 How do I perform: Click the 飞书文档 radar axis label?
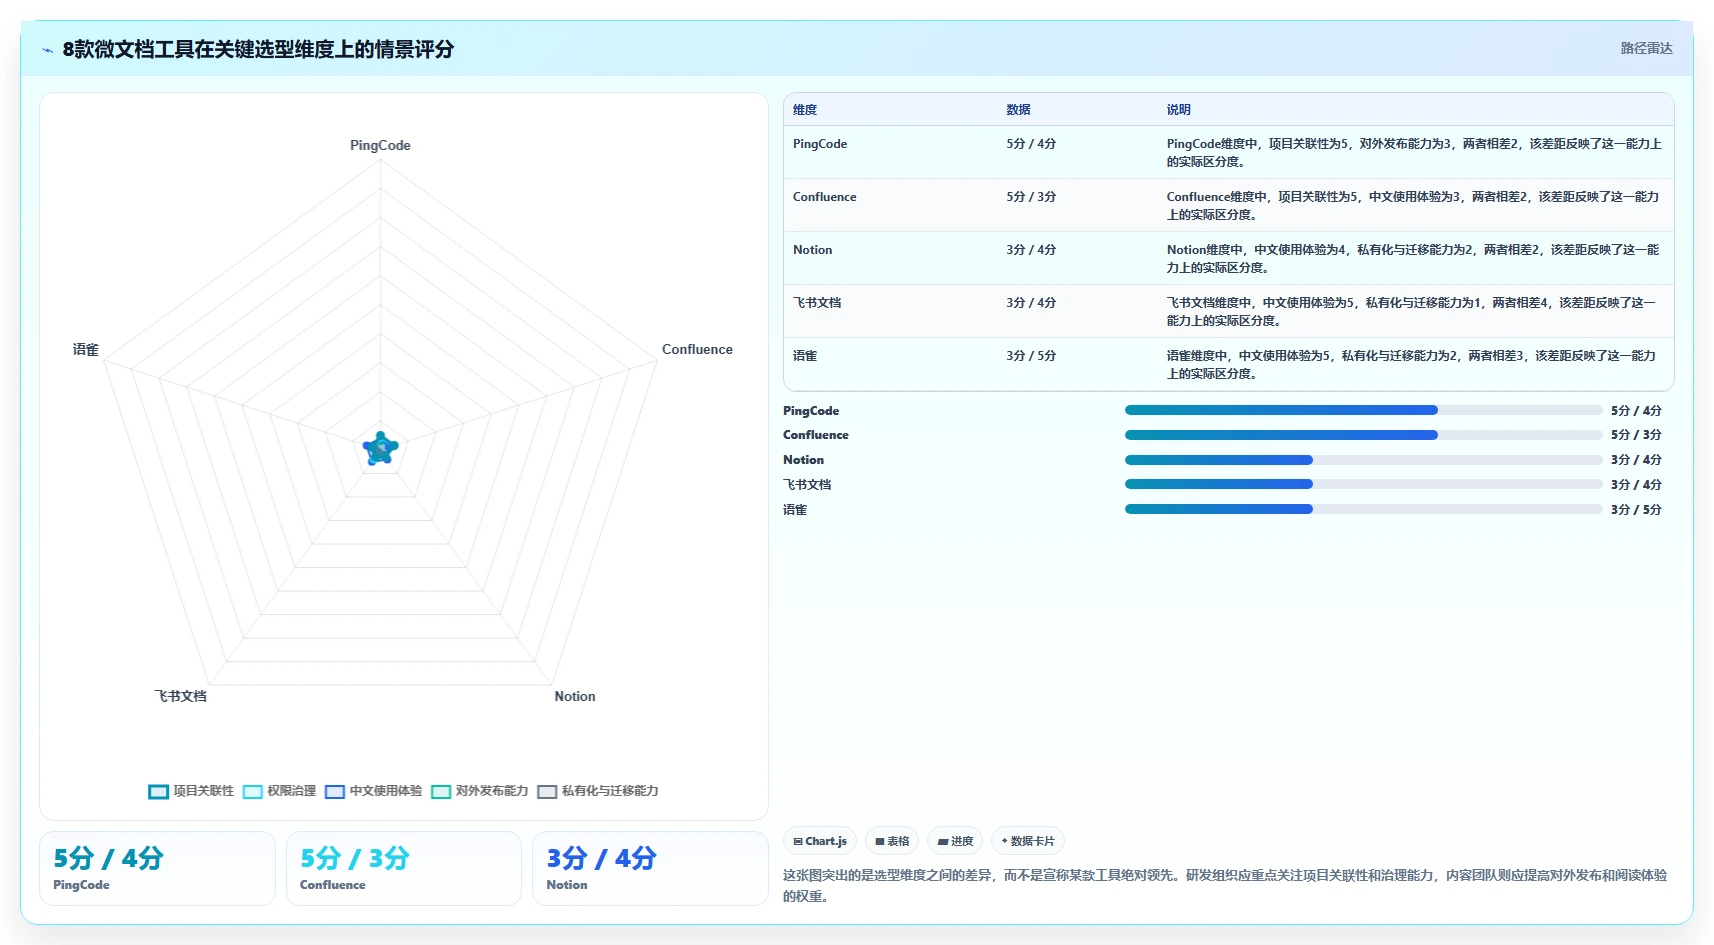[x=180, y=696]
